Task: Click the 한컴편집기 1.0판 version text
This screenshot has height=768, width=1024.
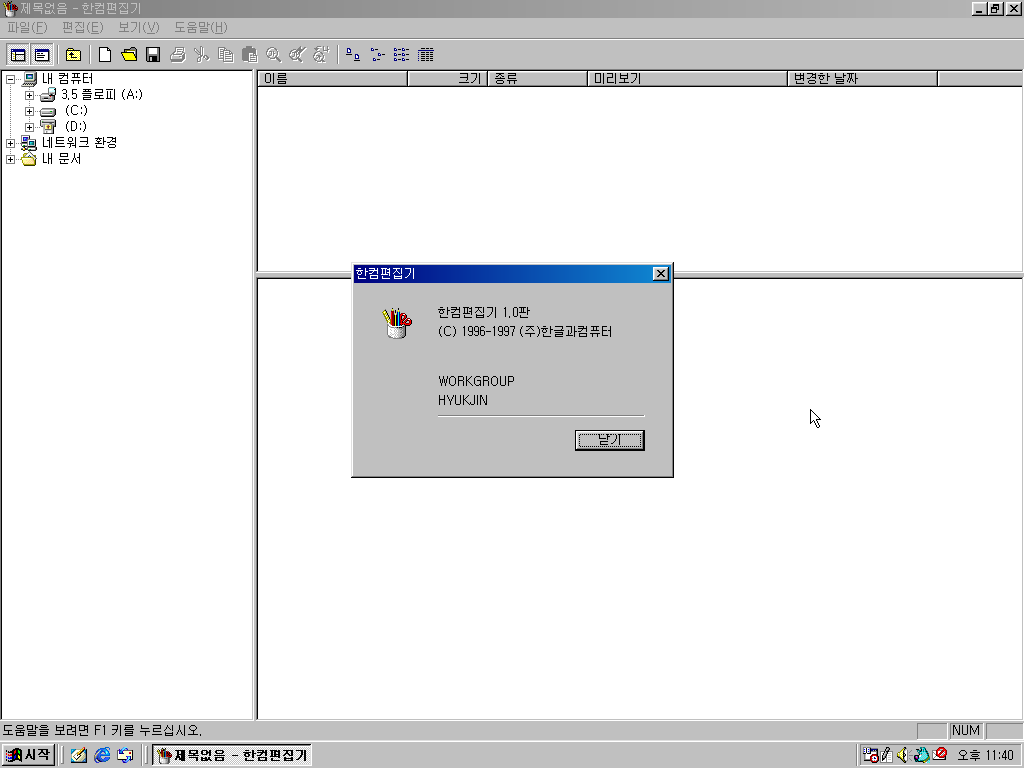Action: click(483, 312)
